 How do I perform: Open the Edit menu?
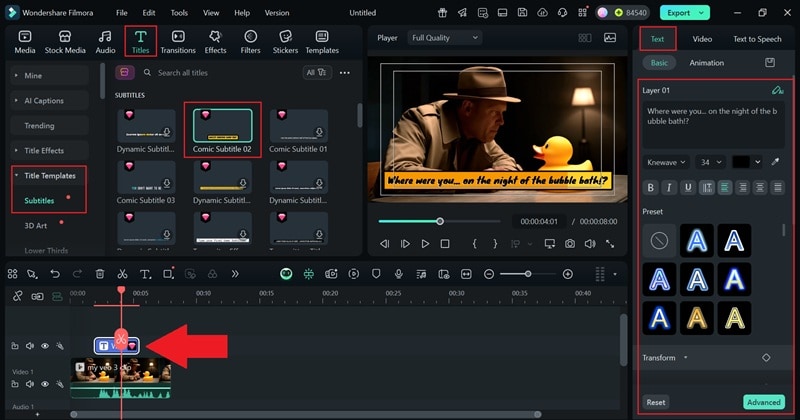pos(148,13)
